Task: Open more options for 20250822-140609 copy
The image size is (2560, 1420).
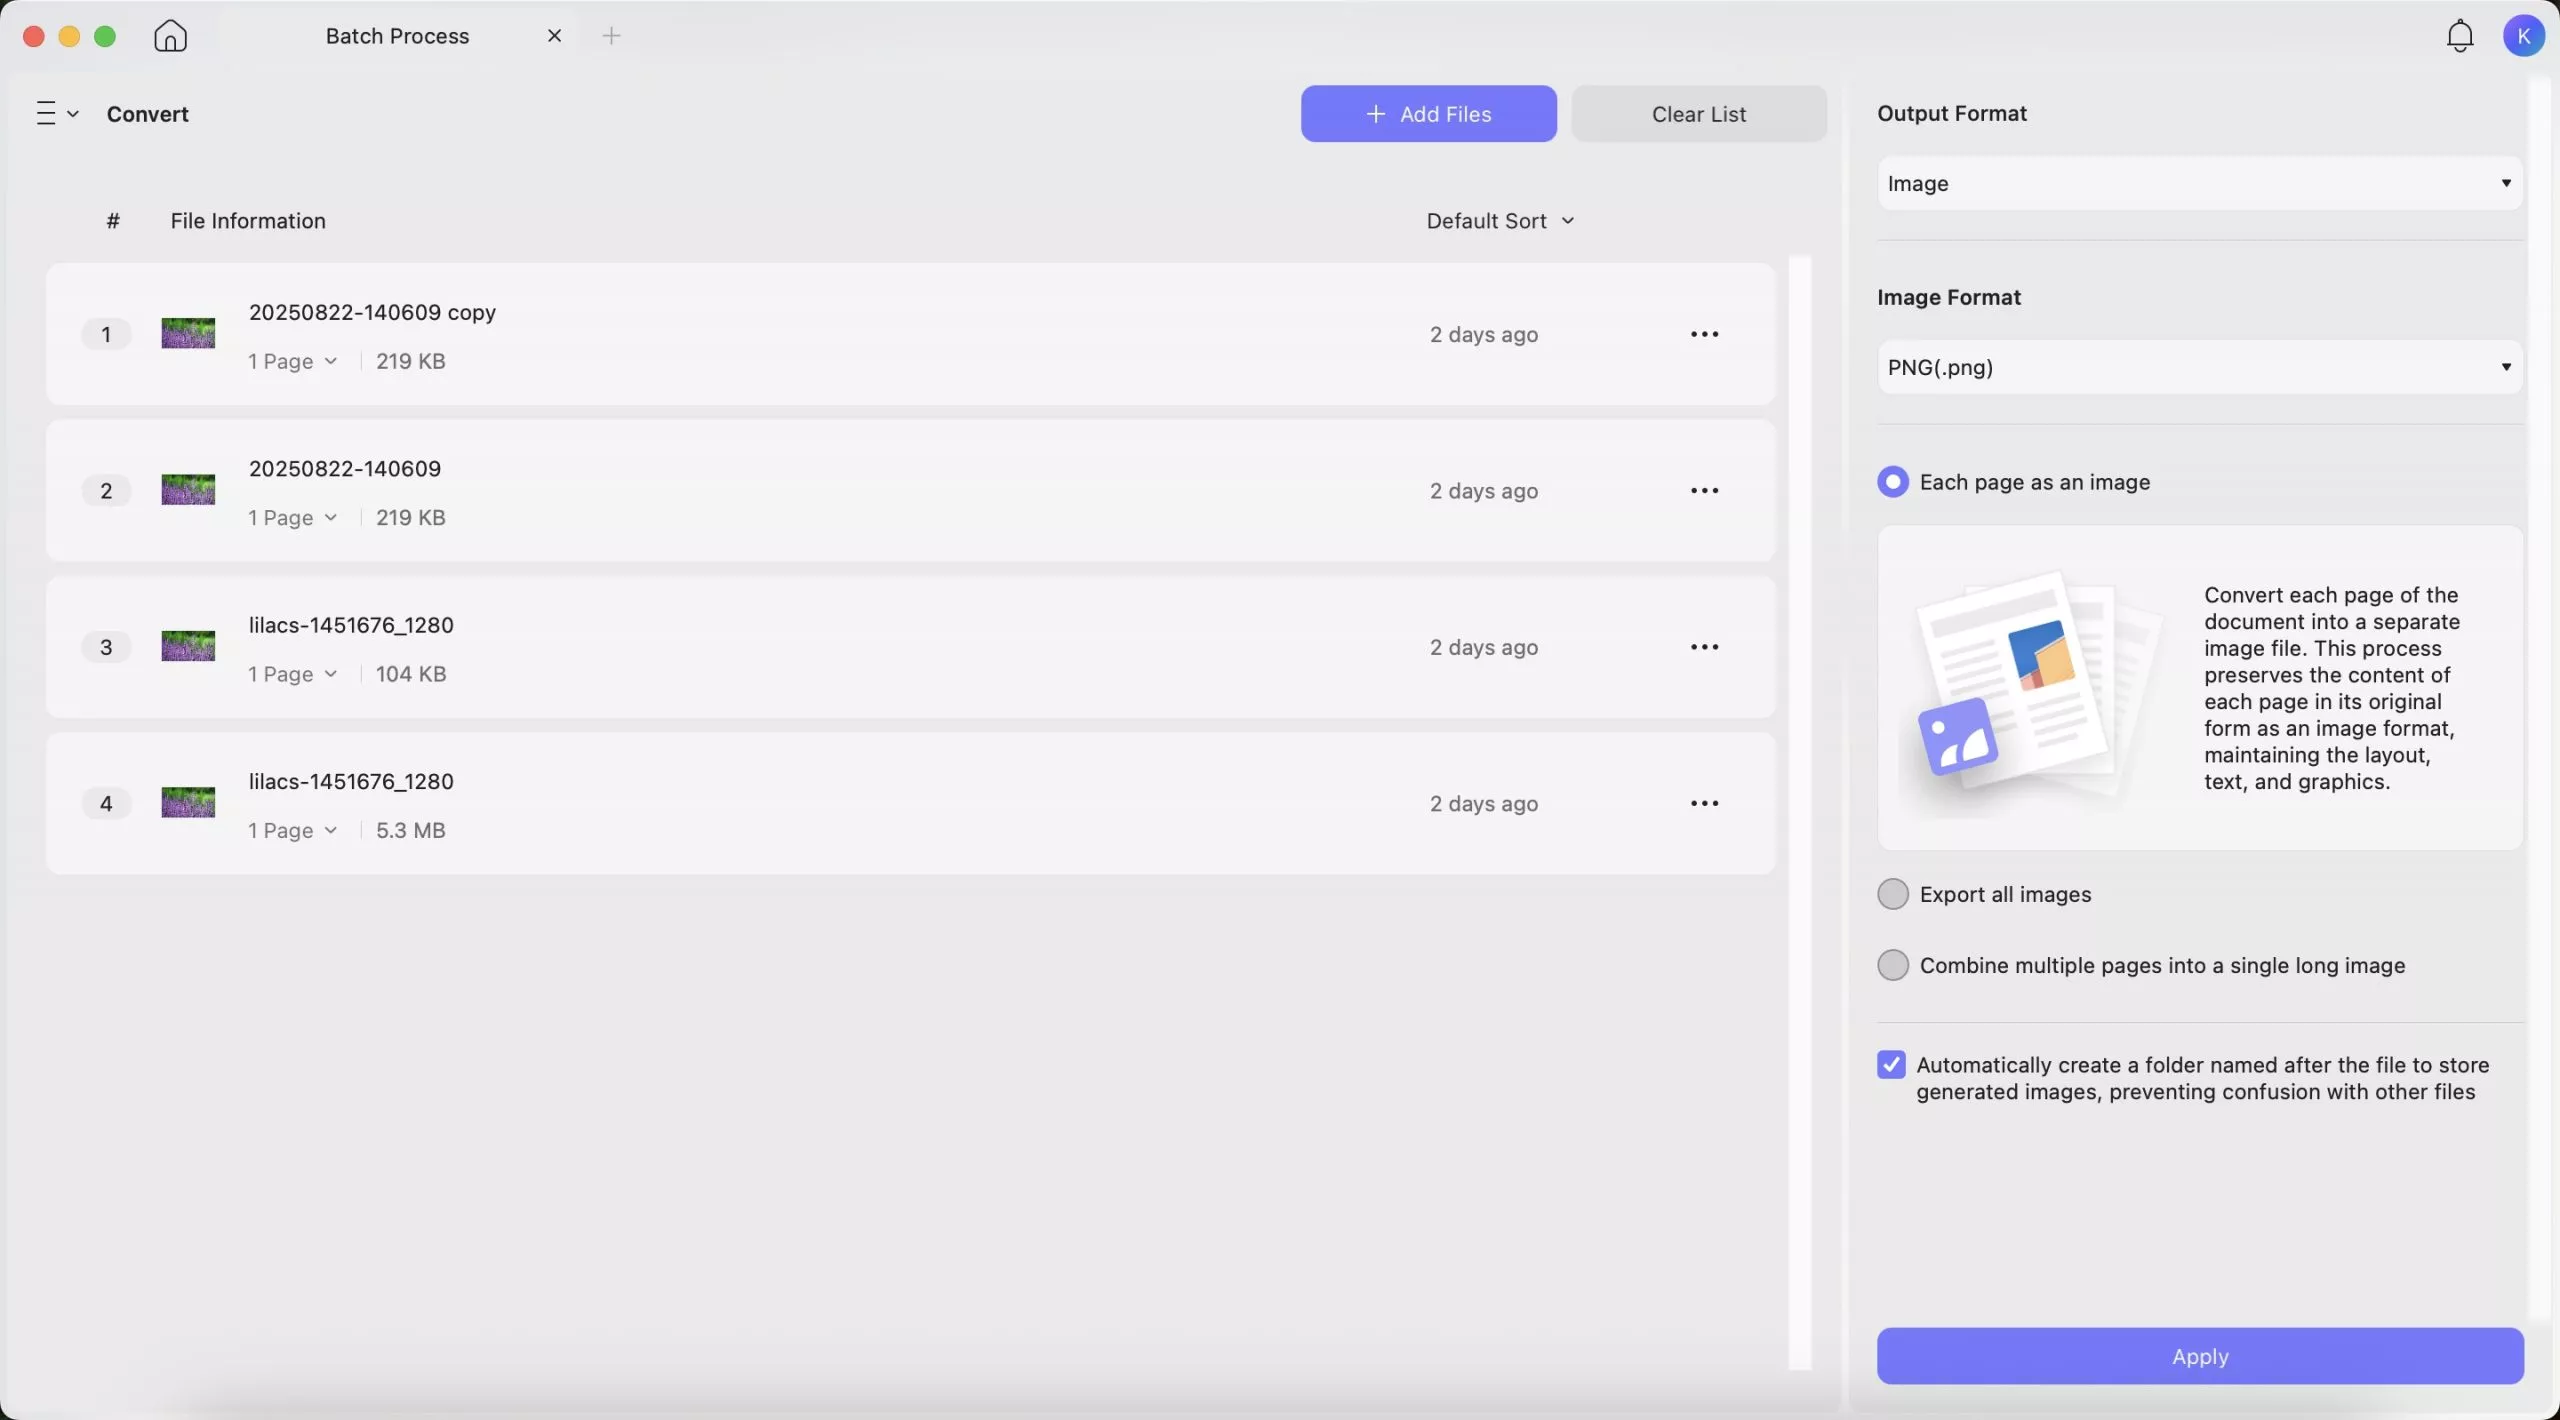Action: pos(1703,334)
